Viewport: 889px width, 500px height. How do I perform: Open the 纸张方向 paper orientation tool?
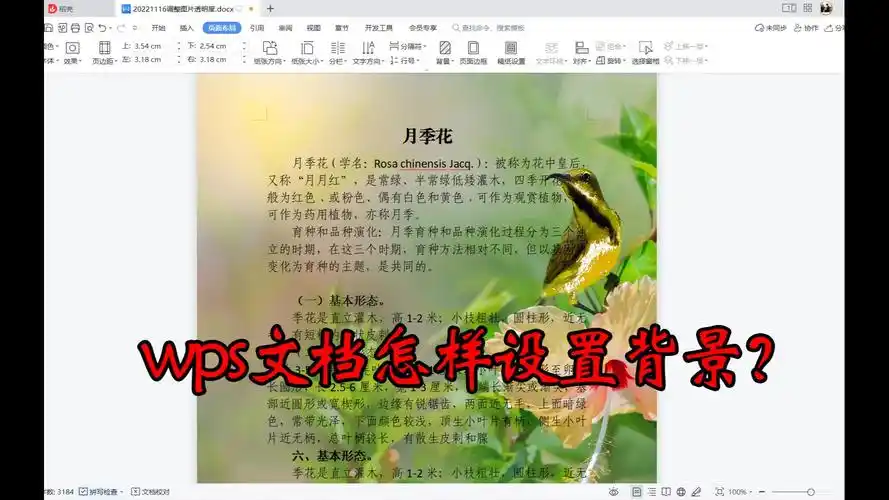pyautogui.click(x=269, y=53)
